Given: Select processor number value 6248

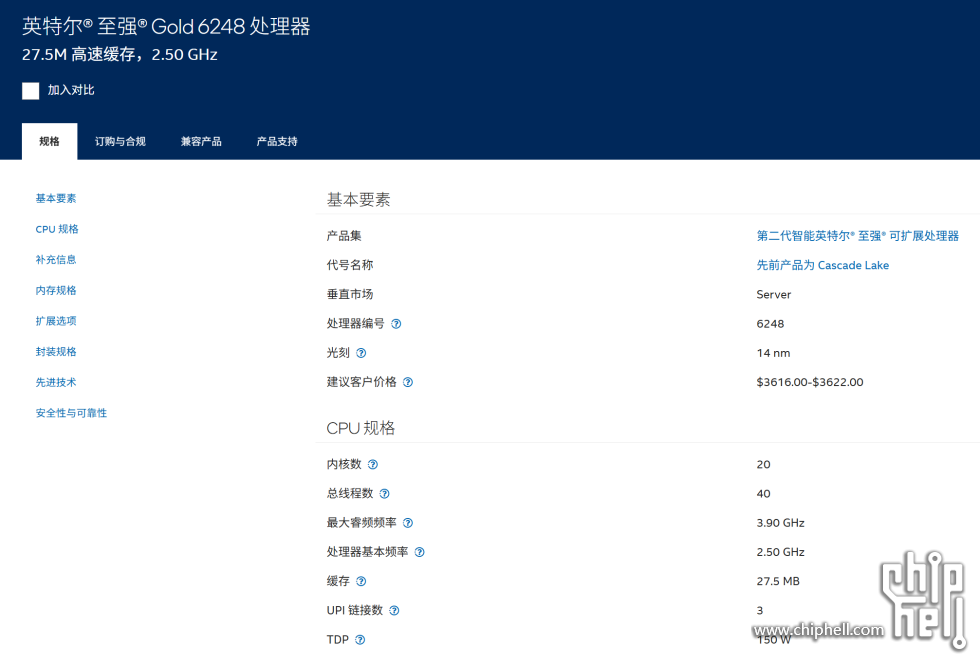Looking at the screenshot, I should [x=770, y=324].
